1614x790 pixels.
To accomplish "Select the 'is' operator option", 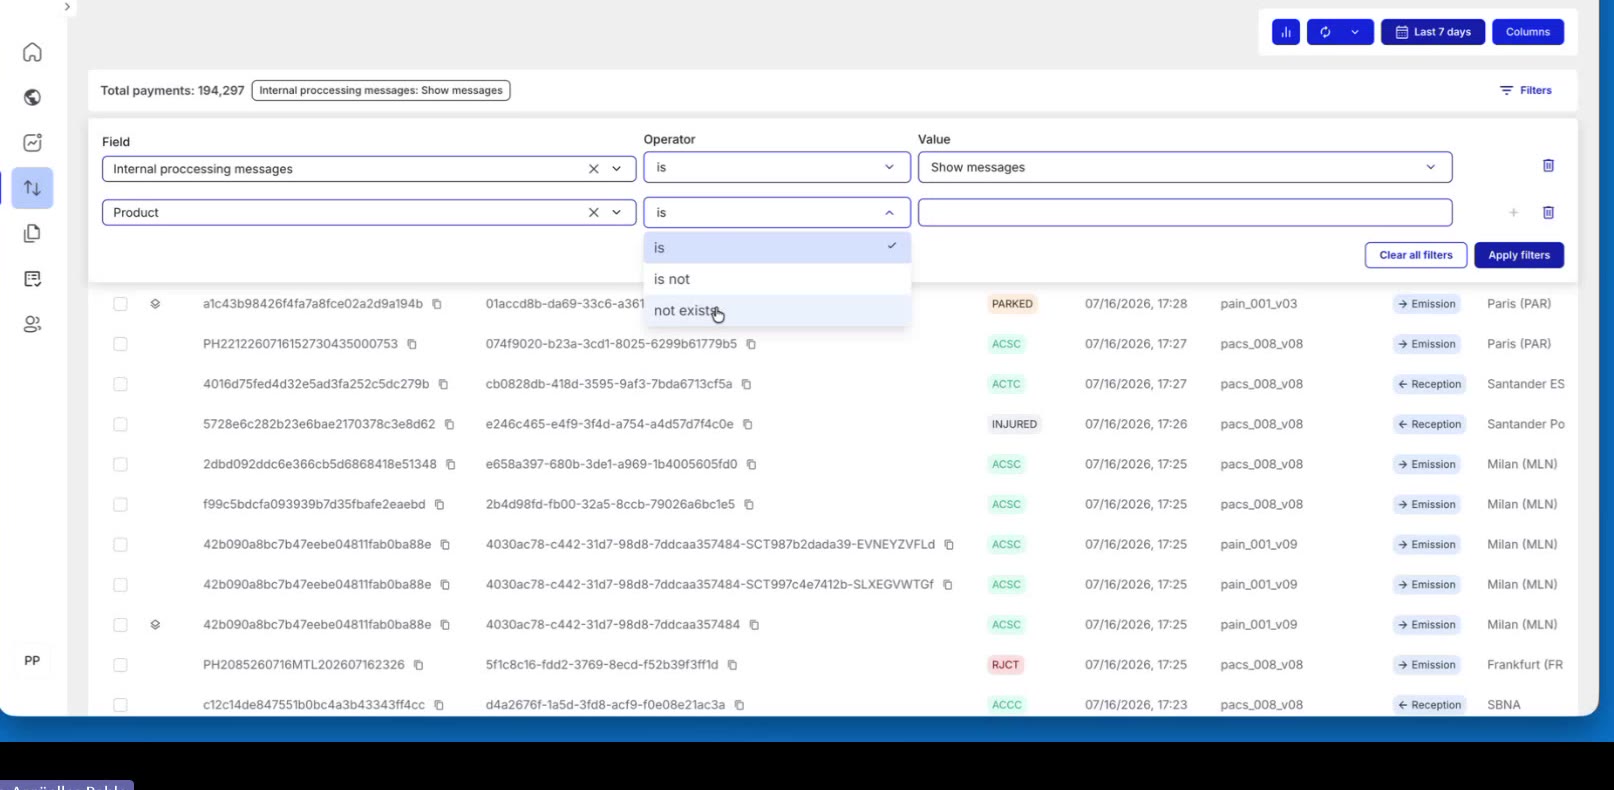I will point(777,247).
